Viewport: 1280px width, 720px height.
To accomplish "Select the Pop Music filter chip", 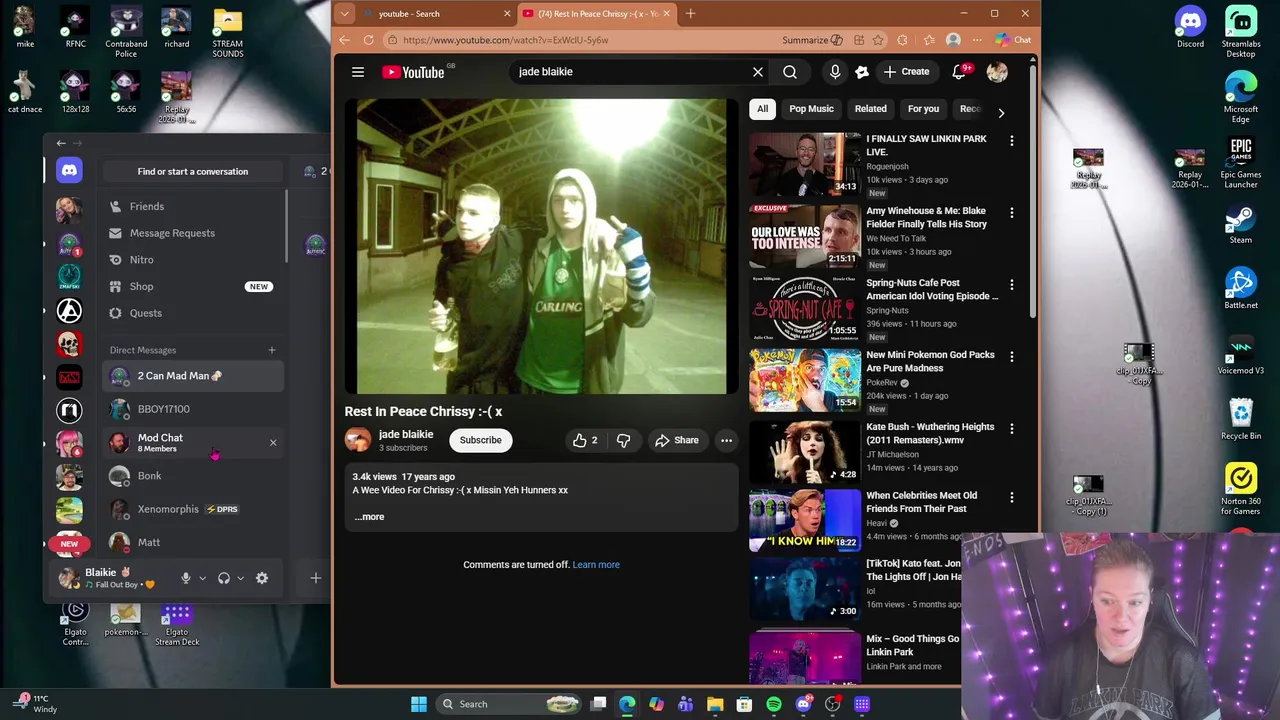I will 811,109.
